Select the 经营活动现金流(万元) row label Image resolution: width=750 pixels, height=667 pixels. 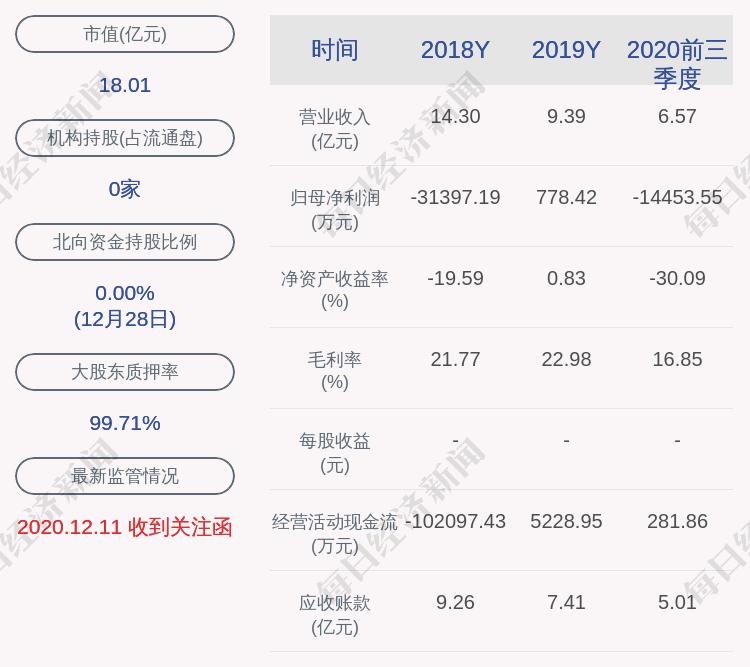[334, 534]
